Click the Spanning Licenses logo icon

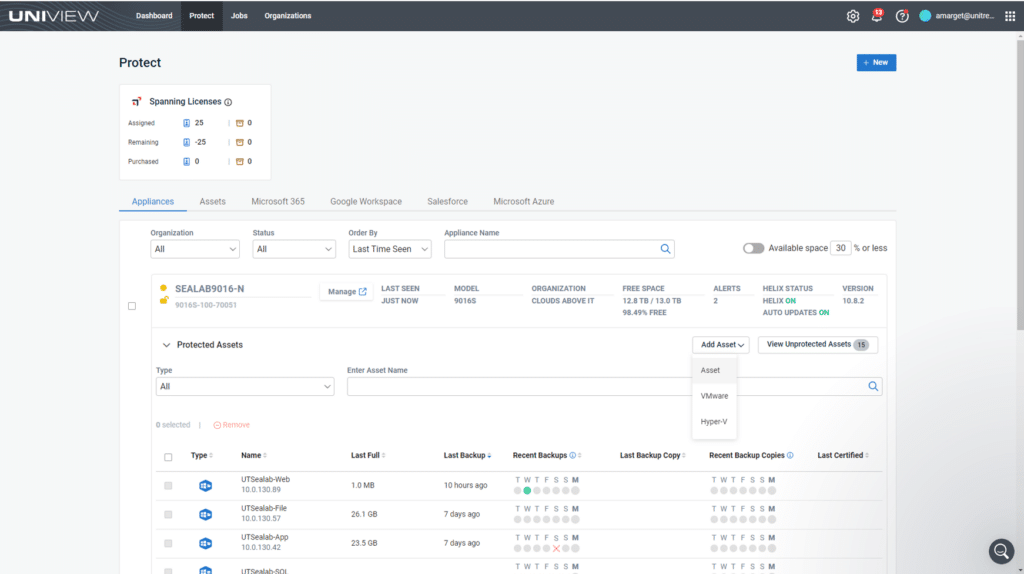click(136, 101)
